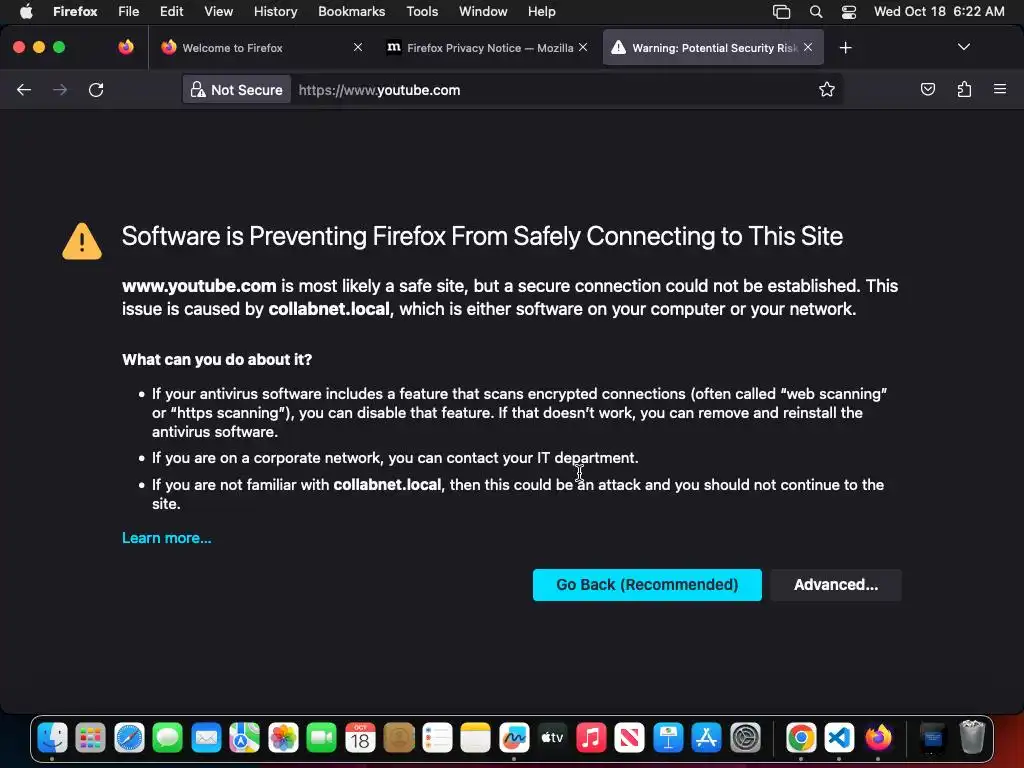Open Safari from the Dock

click(129, 739)
